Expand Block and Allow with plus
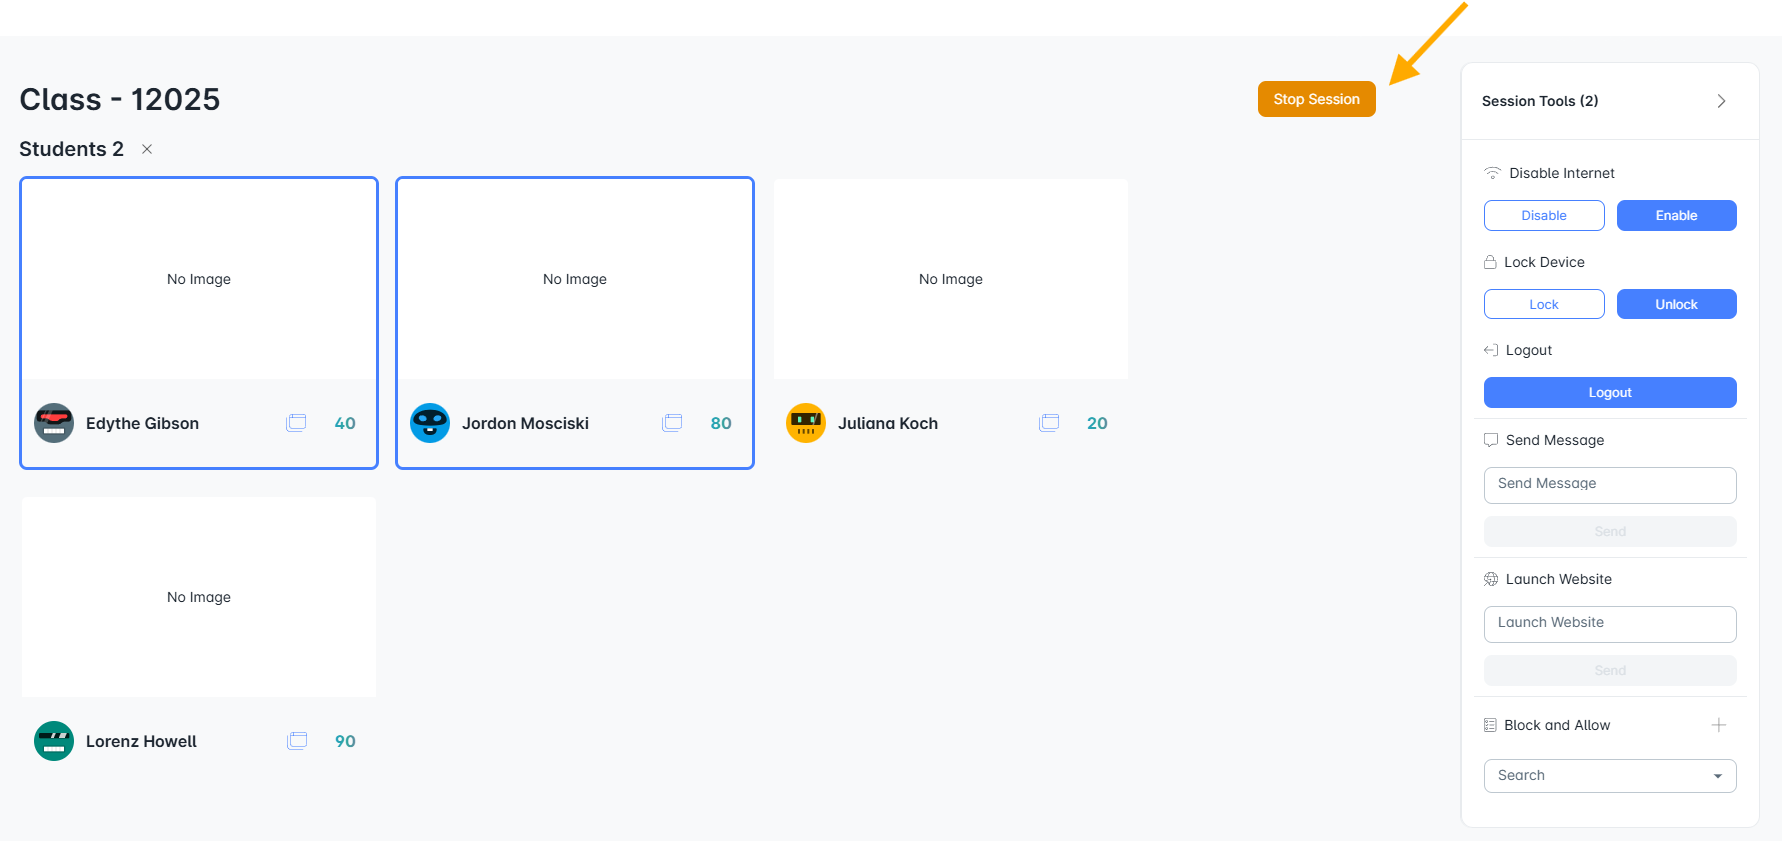 coord(1719,725)
